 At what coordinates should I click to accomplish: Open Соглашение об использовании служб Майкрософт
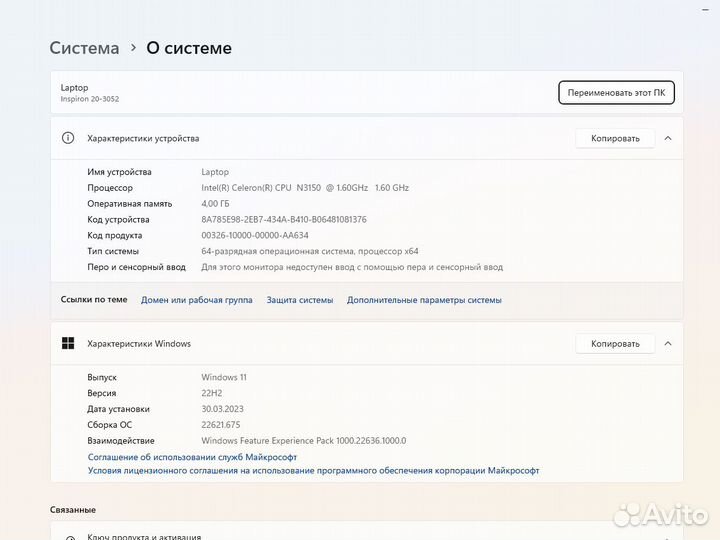(x=192, y=457)
